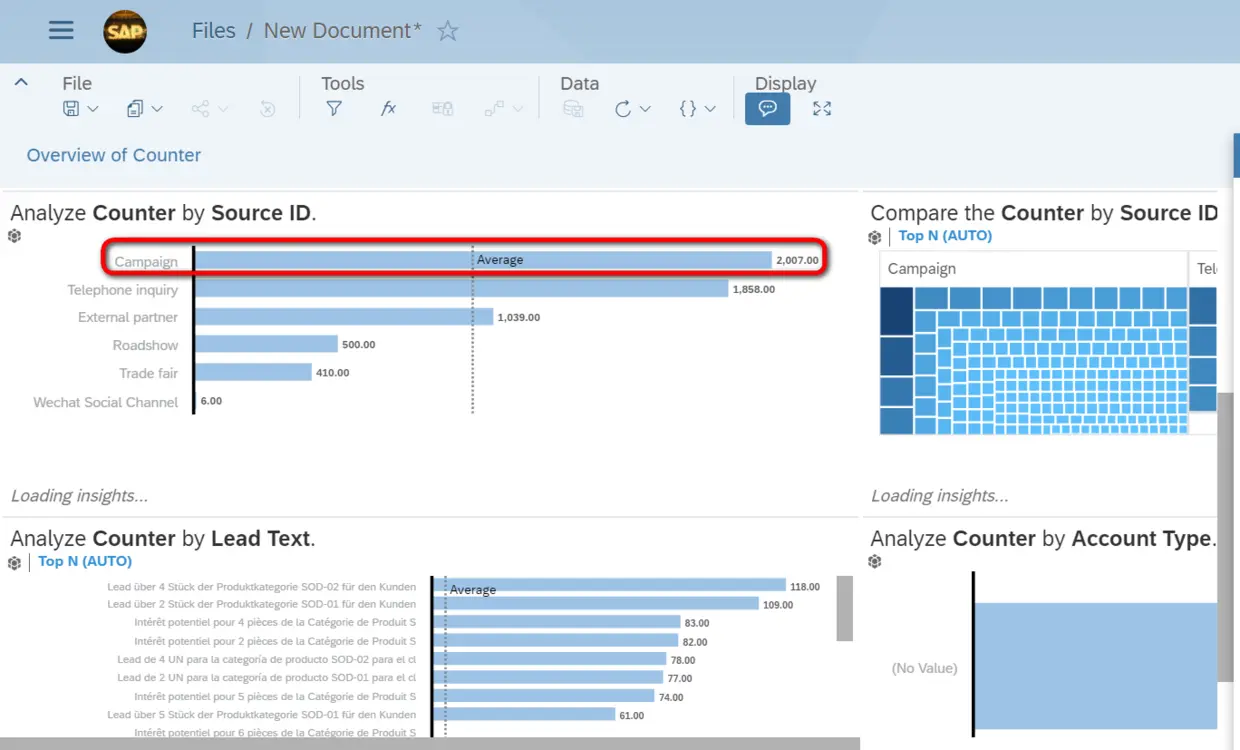Click the Share icon in File section
This screenshot has width=1240, height=750.
pyautogui.click(x=201, y=109)
